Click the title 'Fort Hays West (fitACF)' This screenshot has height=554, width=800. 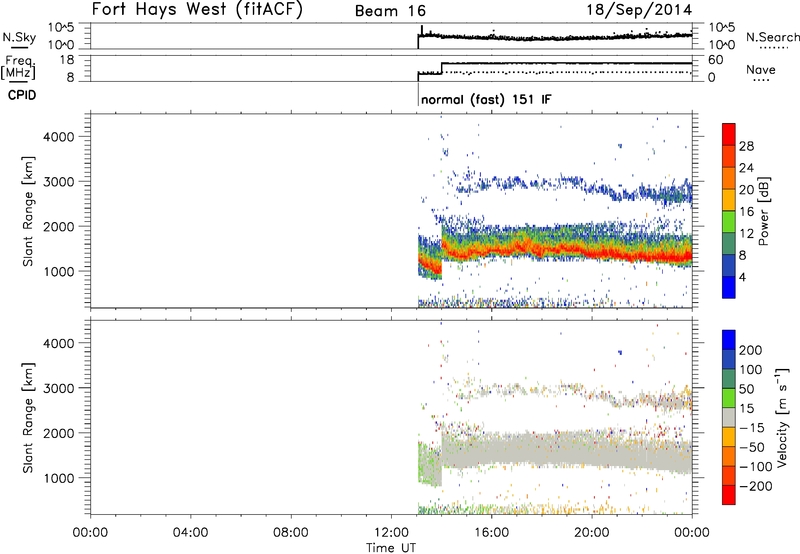pyautogui.click(x=197, y=10)
